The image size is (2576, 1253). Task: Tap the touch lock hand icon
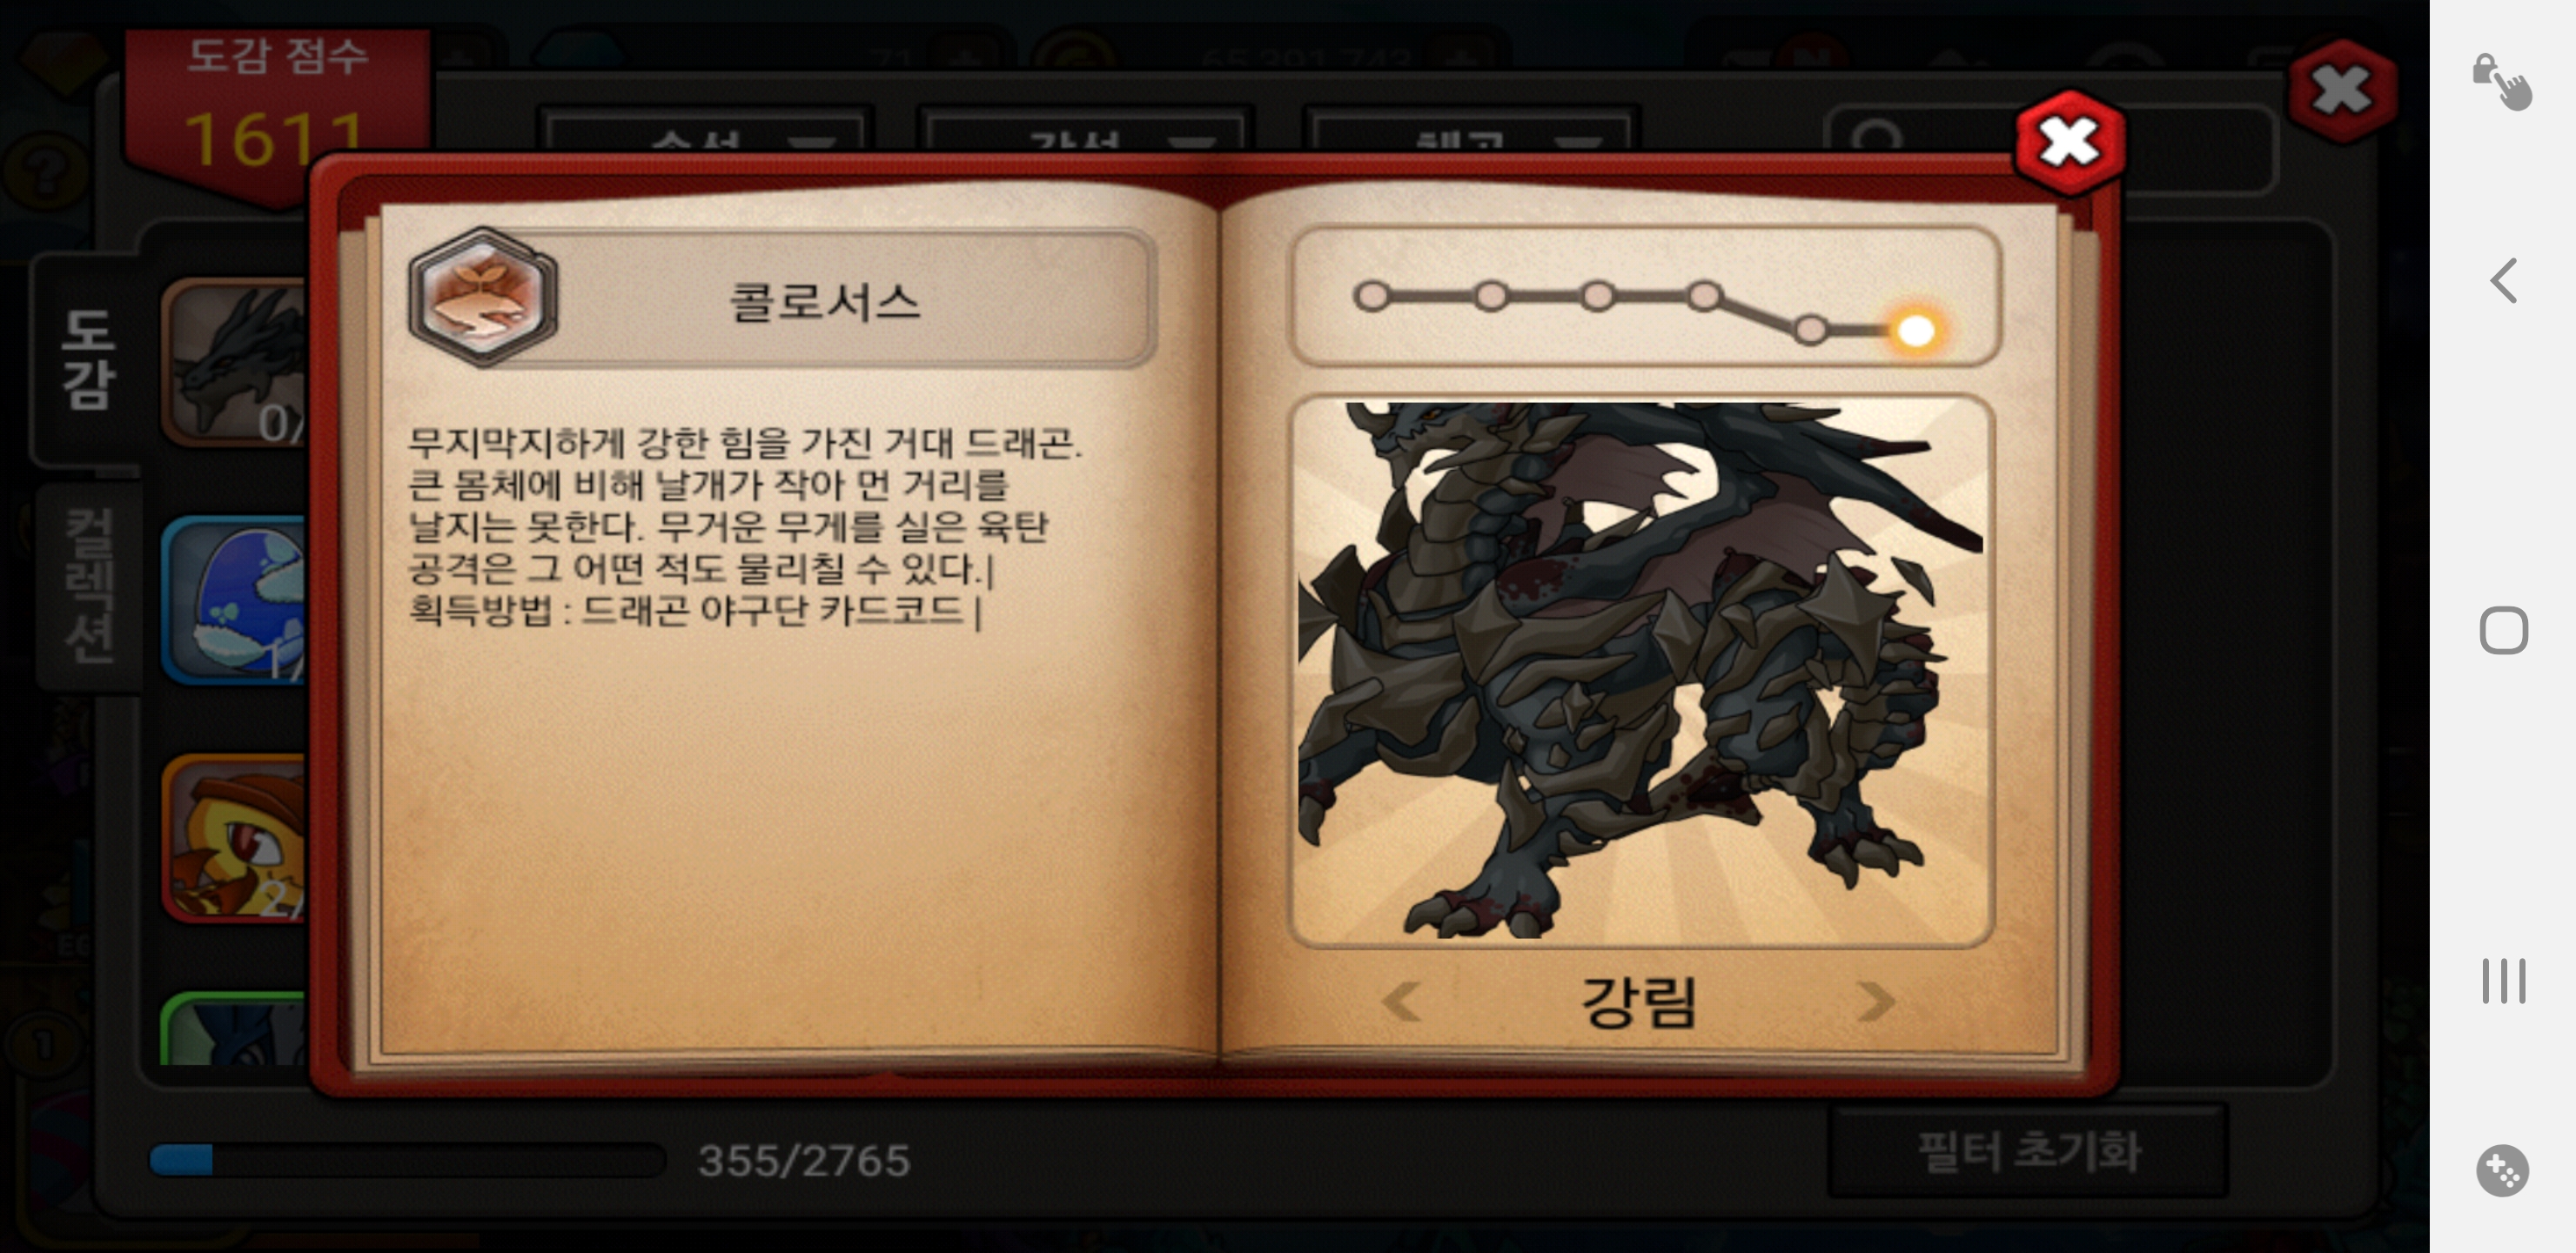2502,82
